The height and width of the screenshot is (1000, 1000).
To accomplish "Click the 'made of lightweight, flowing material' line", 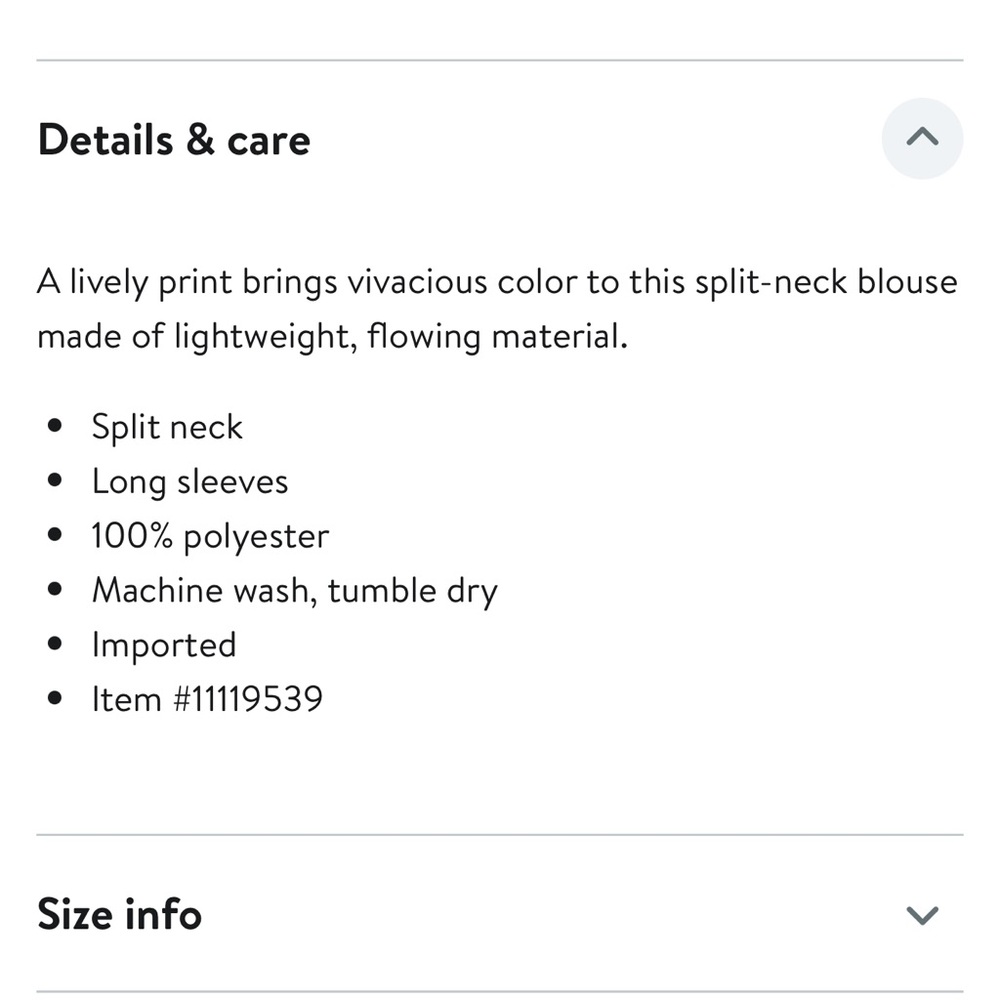I will click(x=332, y=336).
